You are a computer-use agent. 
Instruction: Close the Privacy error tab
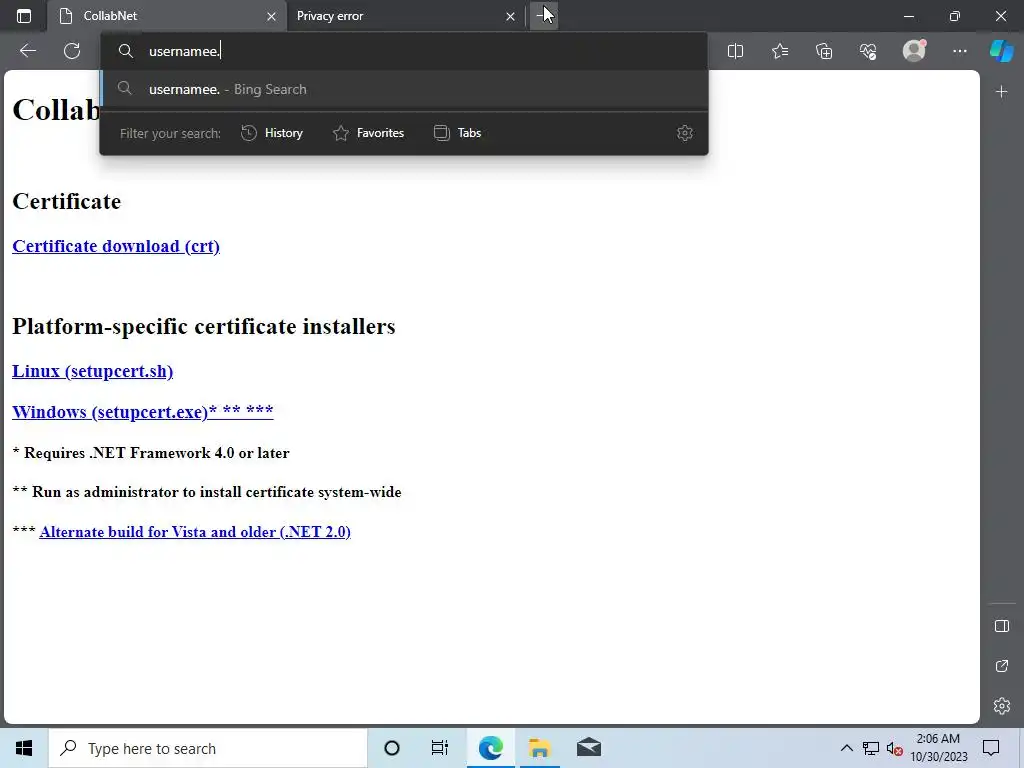510,16
